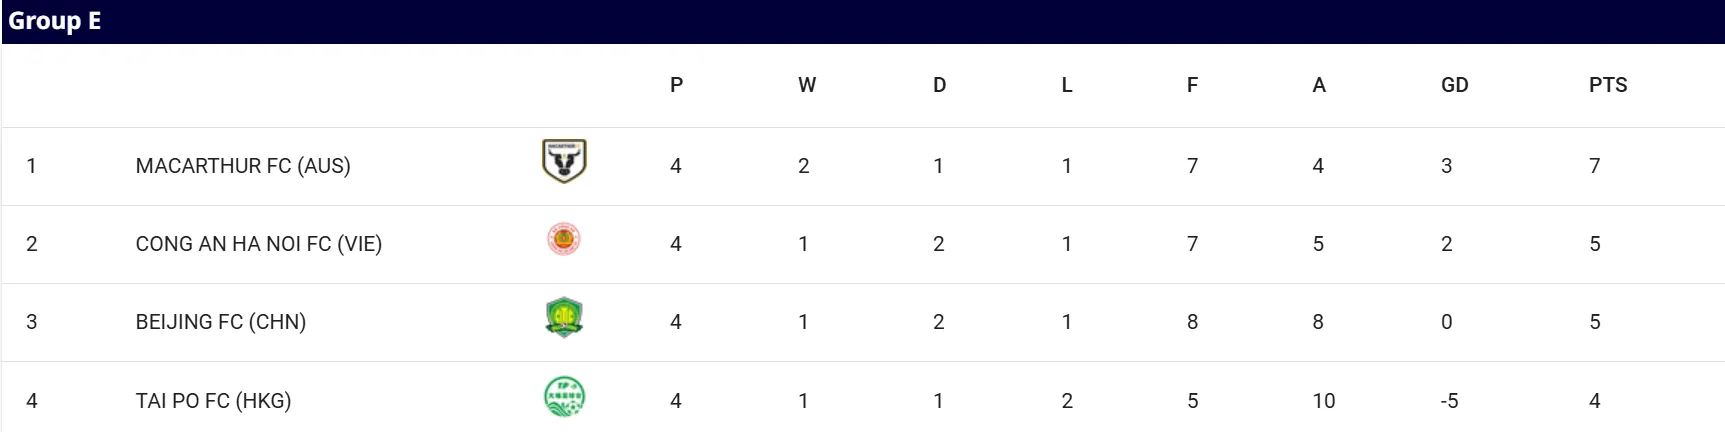This screenshot has width=1725, height=432.
Task: Click the L (losses) column header
Action: click(1067, 85)
